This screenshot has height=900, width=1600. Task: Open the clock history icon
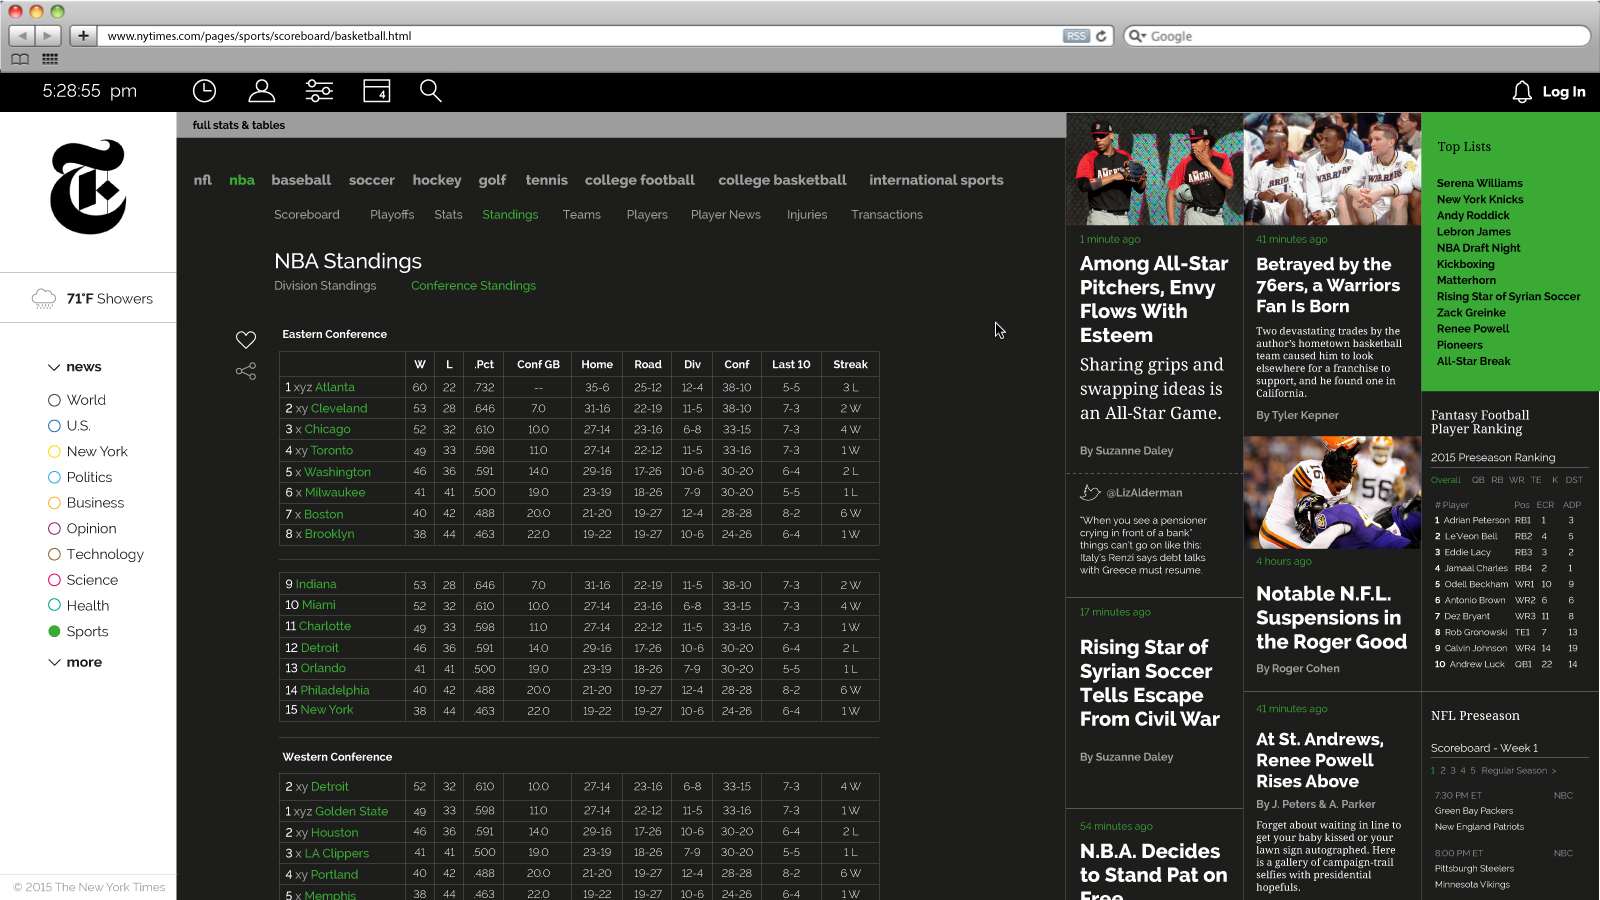[x=204, y=91]
